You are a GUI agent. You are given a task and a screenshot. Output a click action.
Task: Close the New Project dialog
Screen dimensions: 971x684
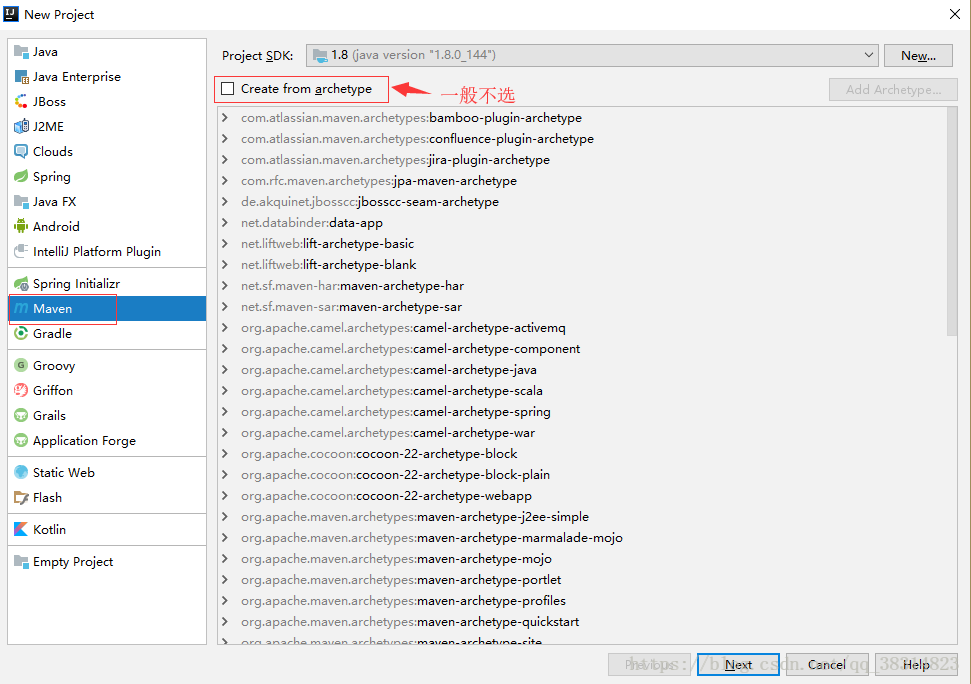pyautogui.click(x=954, y=14)
